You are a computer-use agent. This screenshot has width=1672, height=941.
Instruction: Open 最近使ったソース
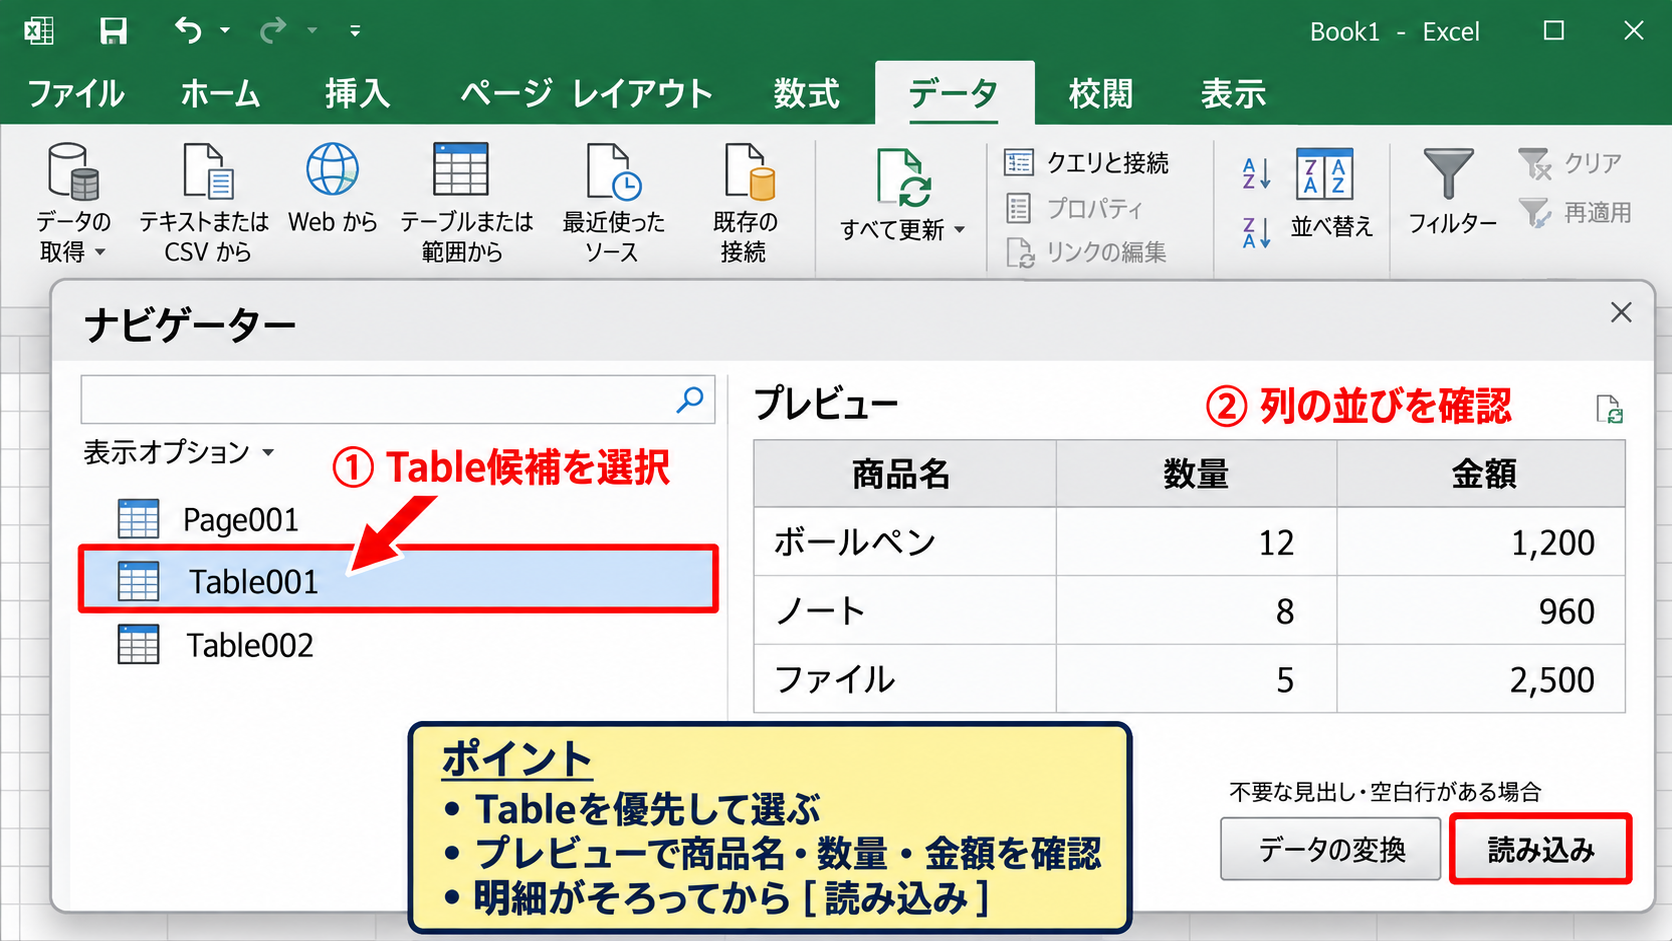tap(613, 202)
